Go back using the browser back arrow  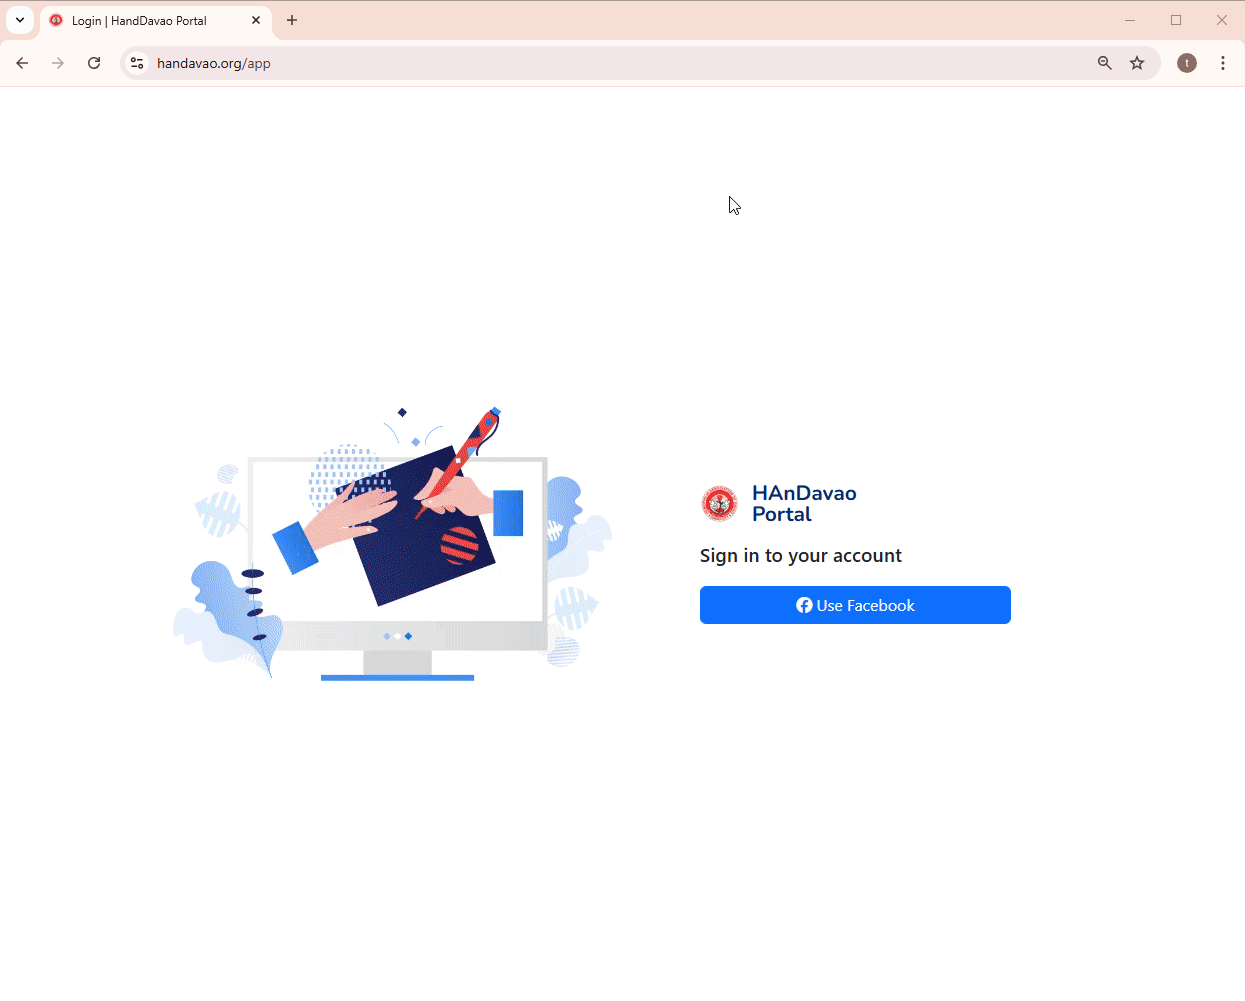22,63
